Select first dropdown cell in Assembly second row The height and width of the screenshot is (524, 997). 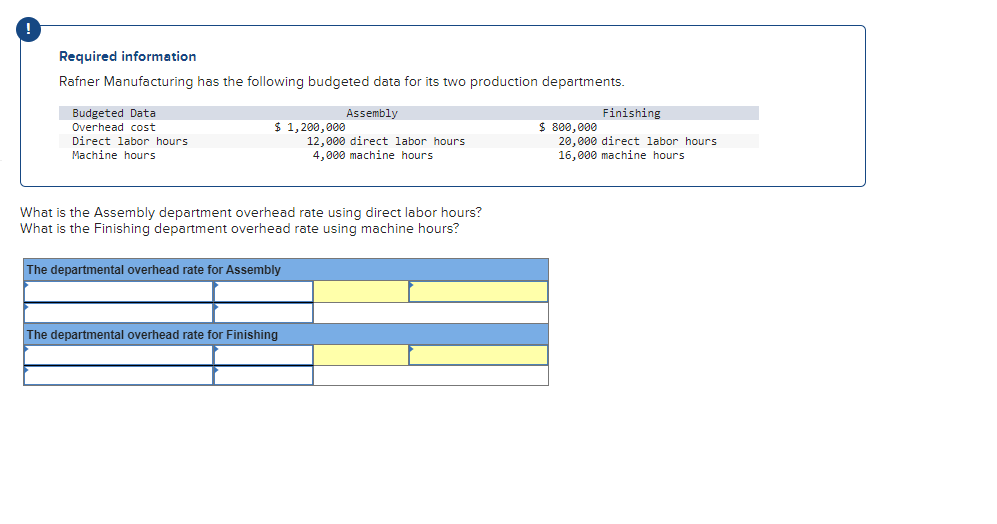pos(118,313)
